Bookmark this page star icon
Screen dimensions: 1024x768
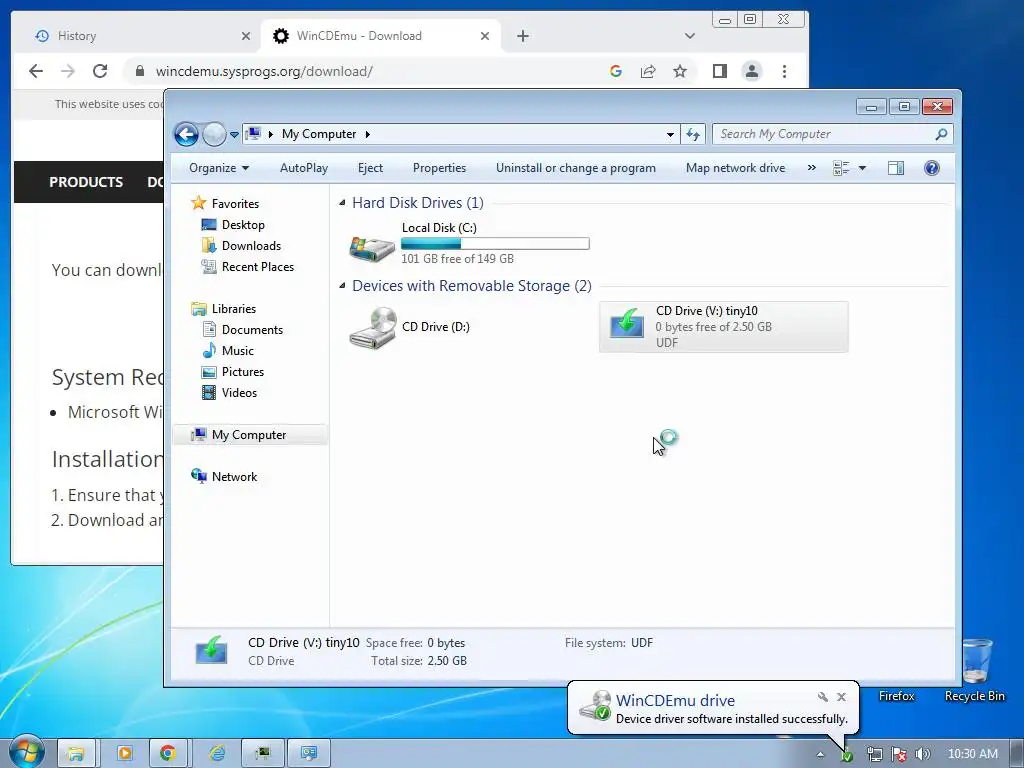click(680, 71)
